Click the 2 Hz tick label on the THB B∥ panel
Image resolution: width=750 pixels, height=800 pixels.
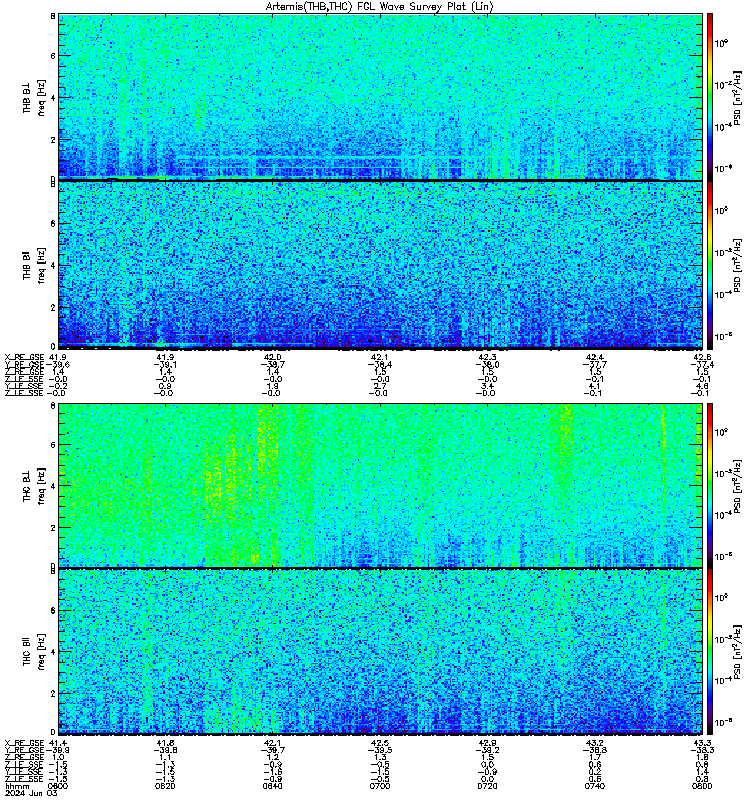coord(53,308)
